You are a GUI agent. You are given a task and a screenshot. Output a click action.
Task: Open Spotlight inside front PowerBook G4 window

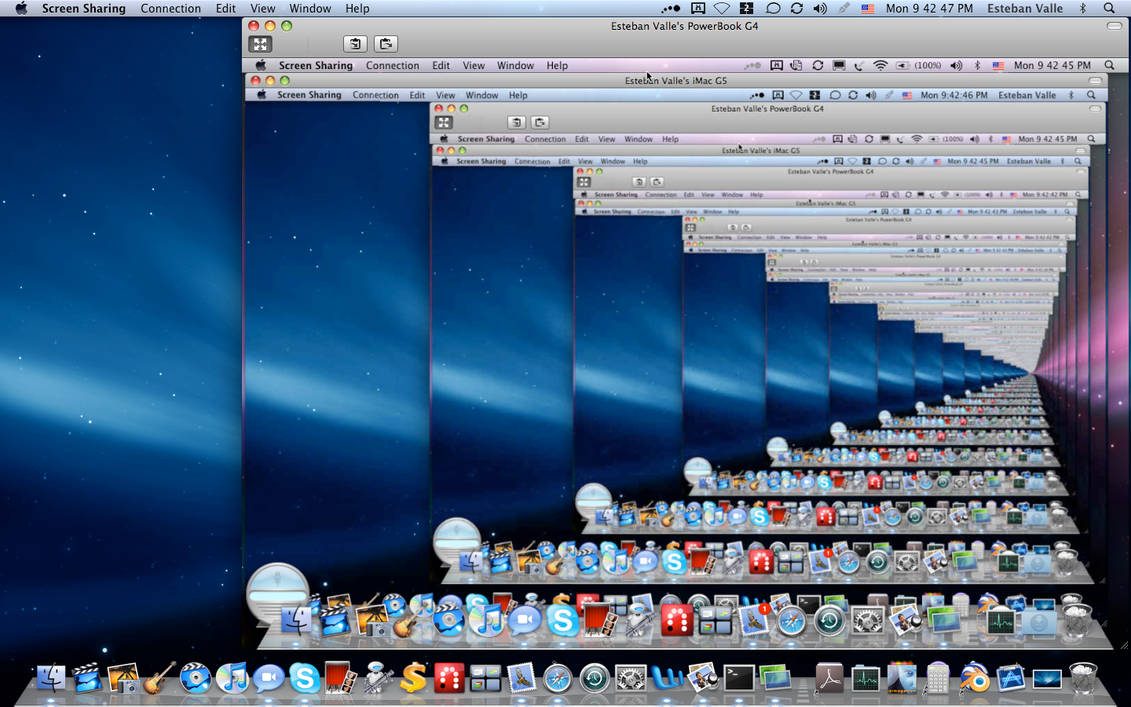(x=1109, y=65)
